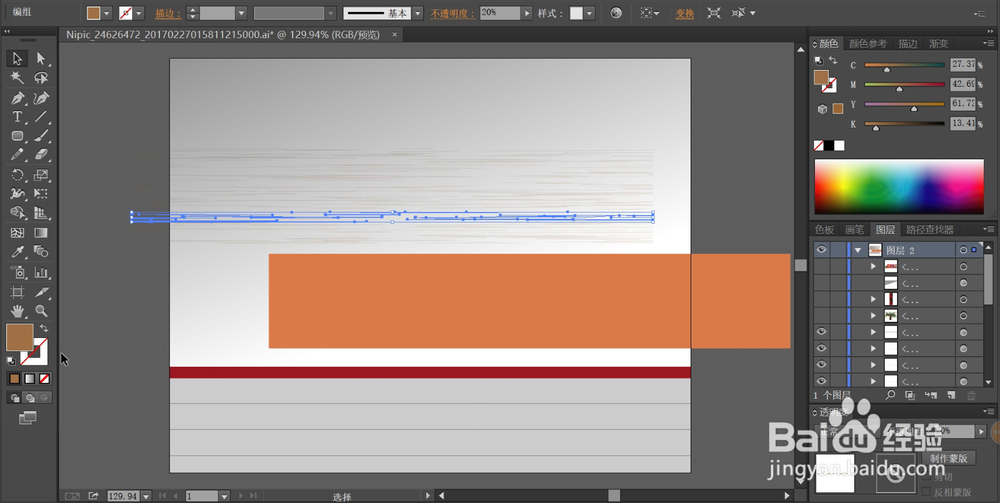Choose the Scale tool
This screenshot has width=1000, height=503.
(x=41, y=175)
